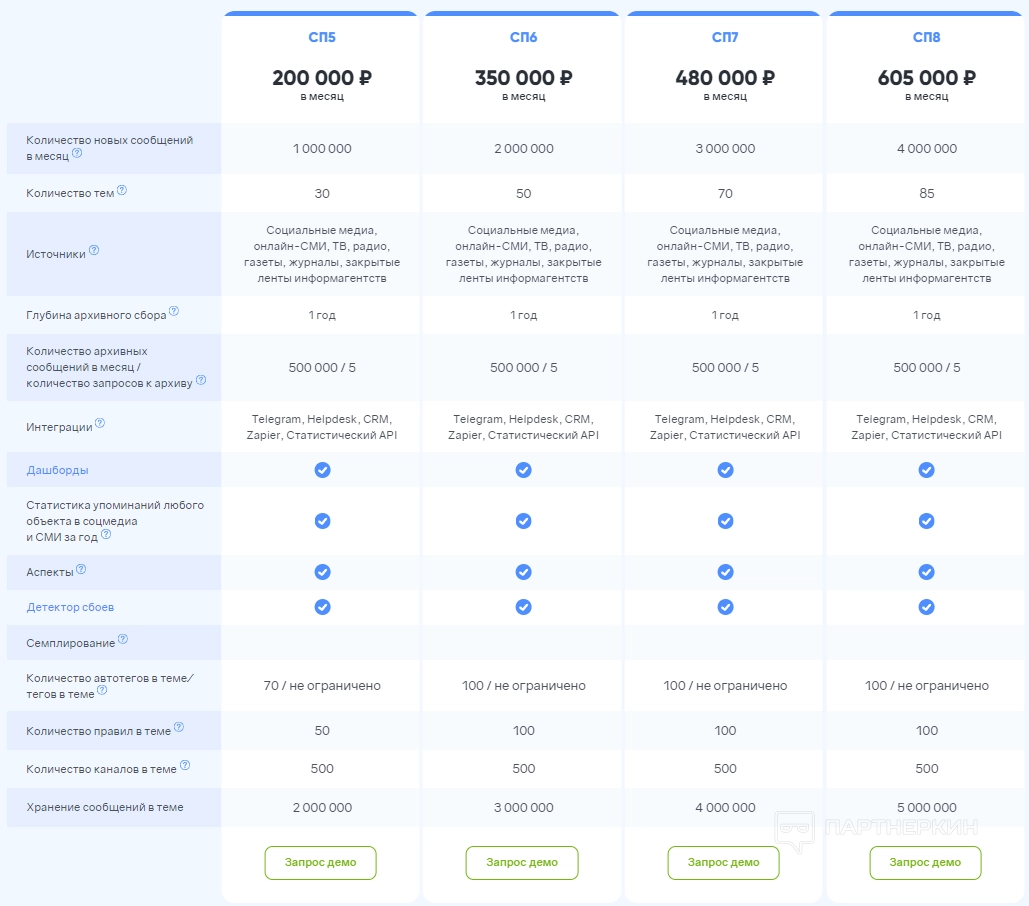The image size is (1029, 906).
Task: Open help icon for Количество правил в теме
Action: pos(179,728)
